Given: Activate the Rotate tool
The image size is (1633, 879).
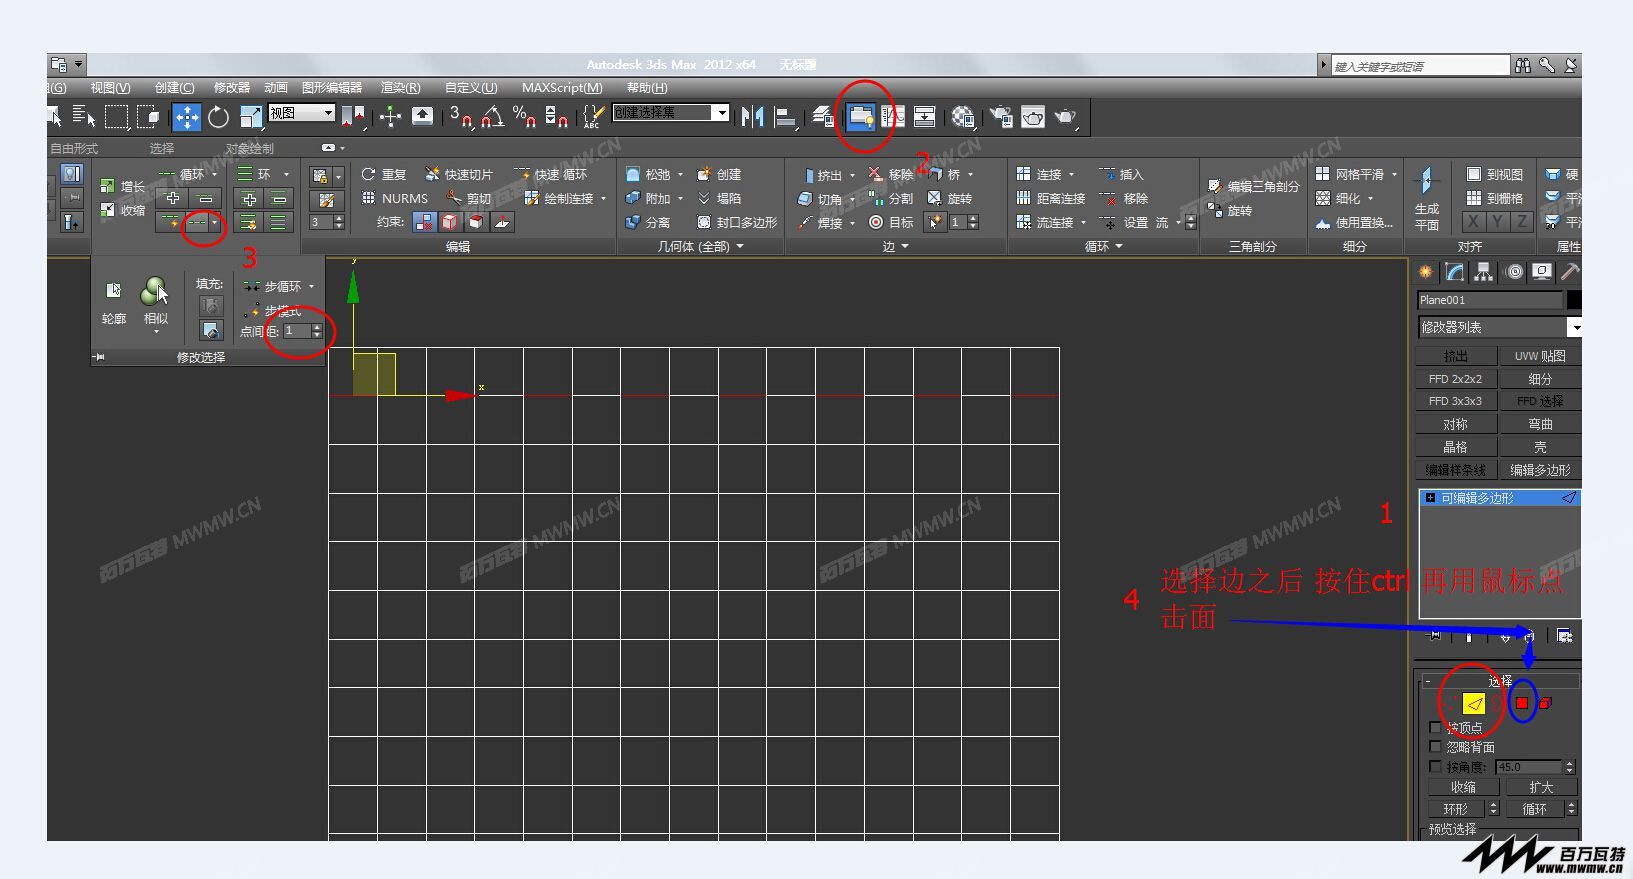Looking at the screenshot, I should pyautogui.click(x=218, y=117).
